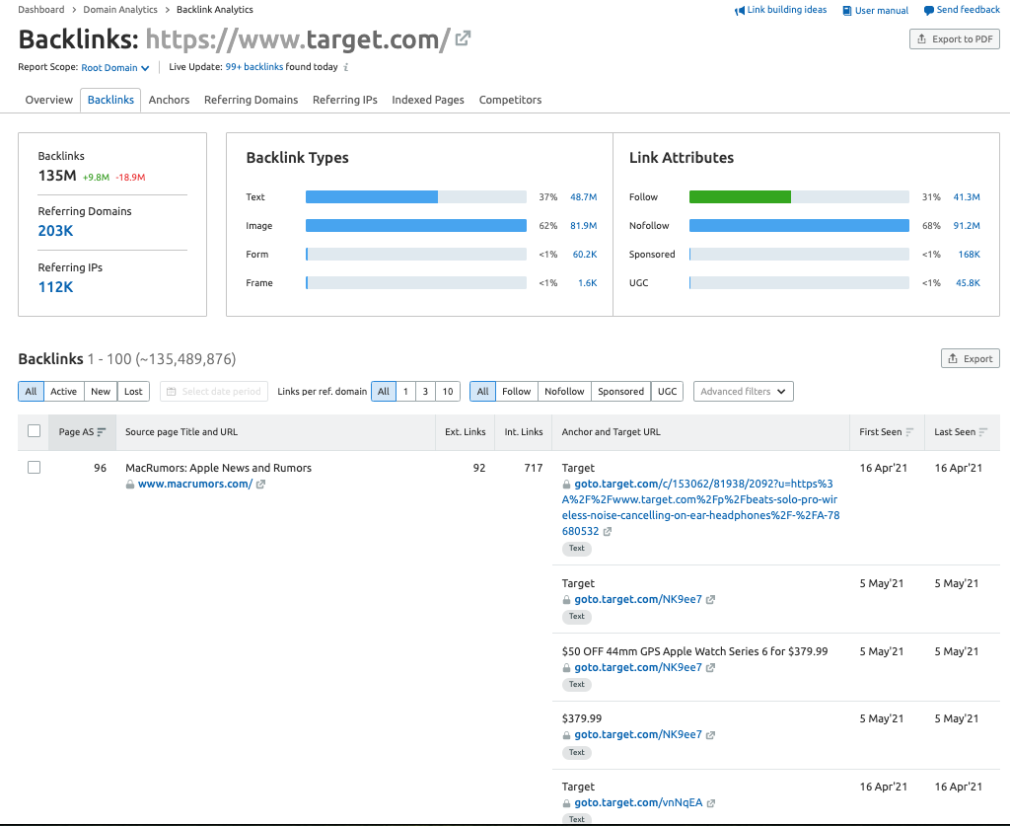Image resolution: width=1010 pixels, height=826 pixels.
Task: Set links per ref. domain to 3
Action: [x=425, y=391]
